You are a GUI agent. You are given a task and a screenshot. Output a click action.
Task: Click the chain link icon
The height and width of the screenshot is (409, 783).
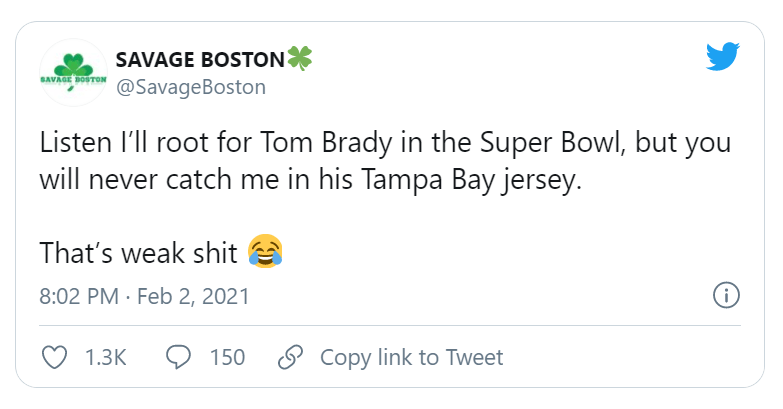click(289, 357)
